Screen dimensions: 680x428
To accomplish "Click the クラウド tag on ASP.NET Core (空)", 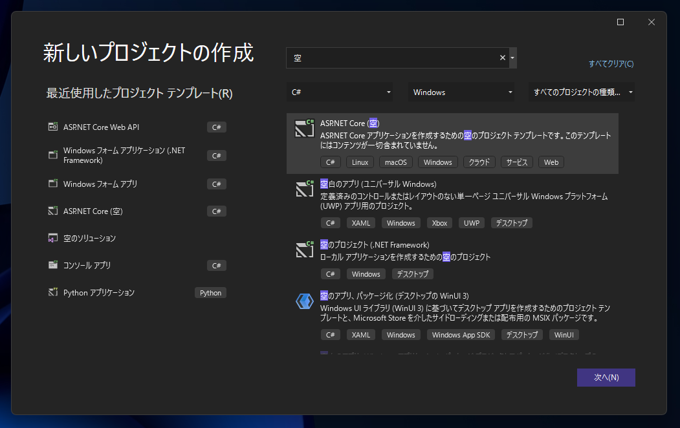I will 479,162.
